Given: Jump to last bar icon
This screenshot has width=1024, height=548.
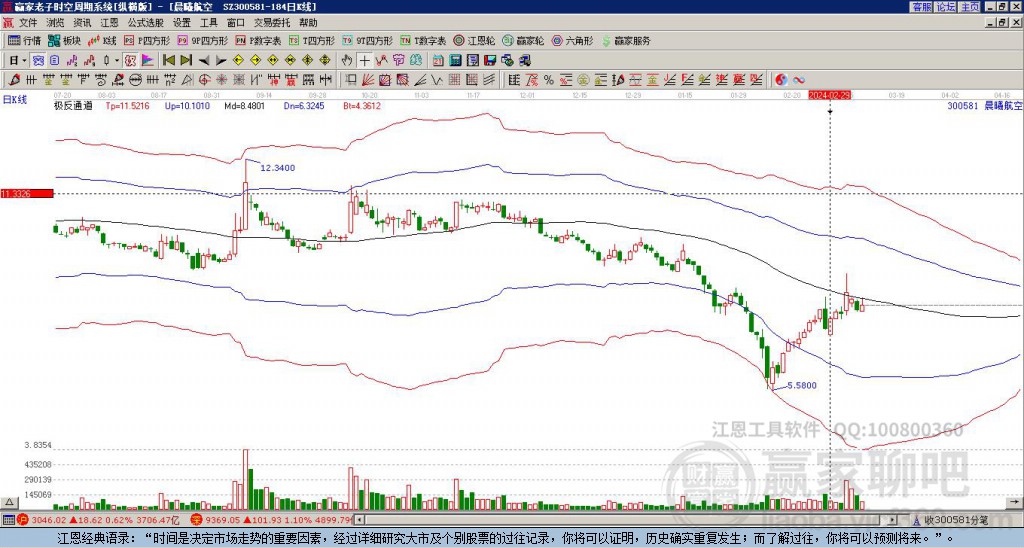Looking at the screenshot, I should point(186,61).
